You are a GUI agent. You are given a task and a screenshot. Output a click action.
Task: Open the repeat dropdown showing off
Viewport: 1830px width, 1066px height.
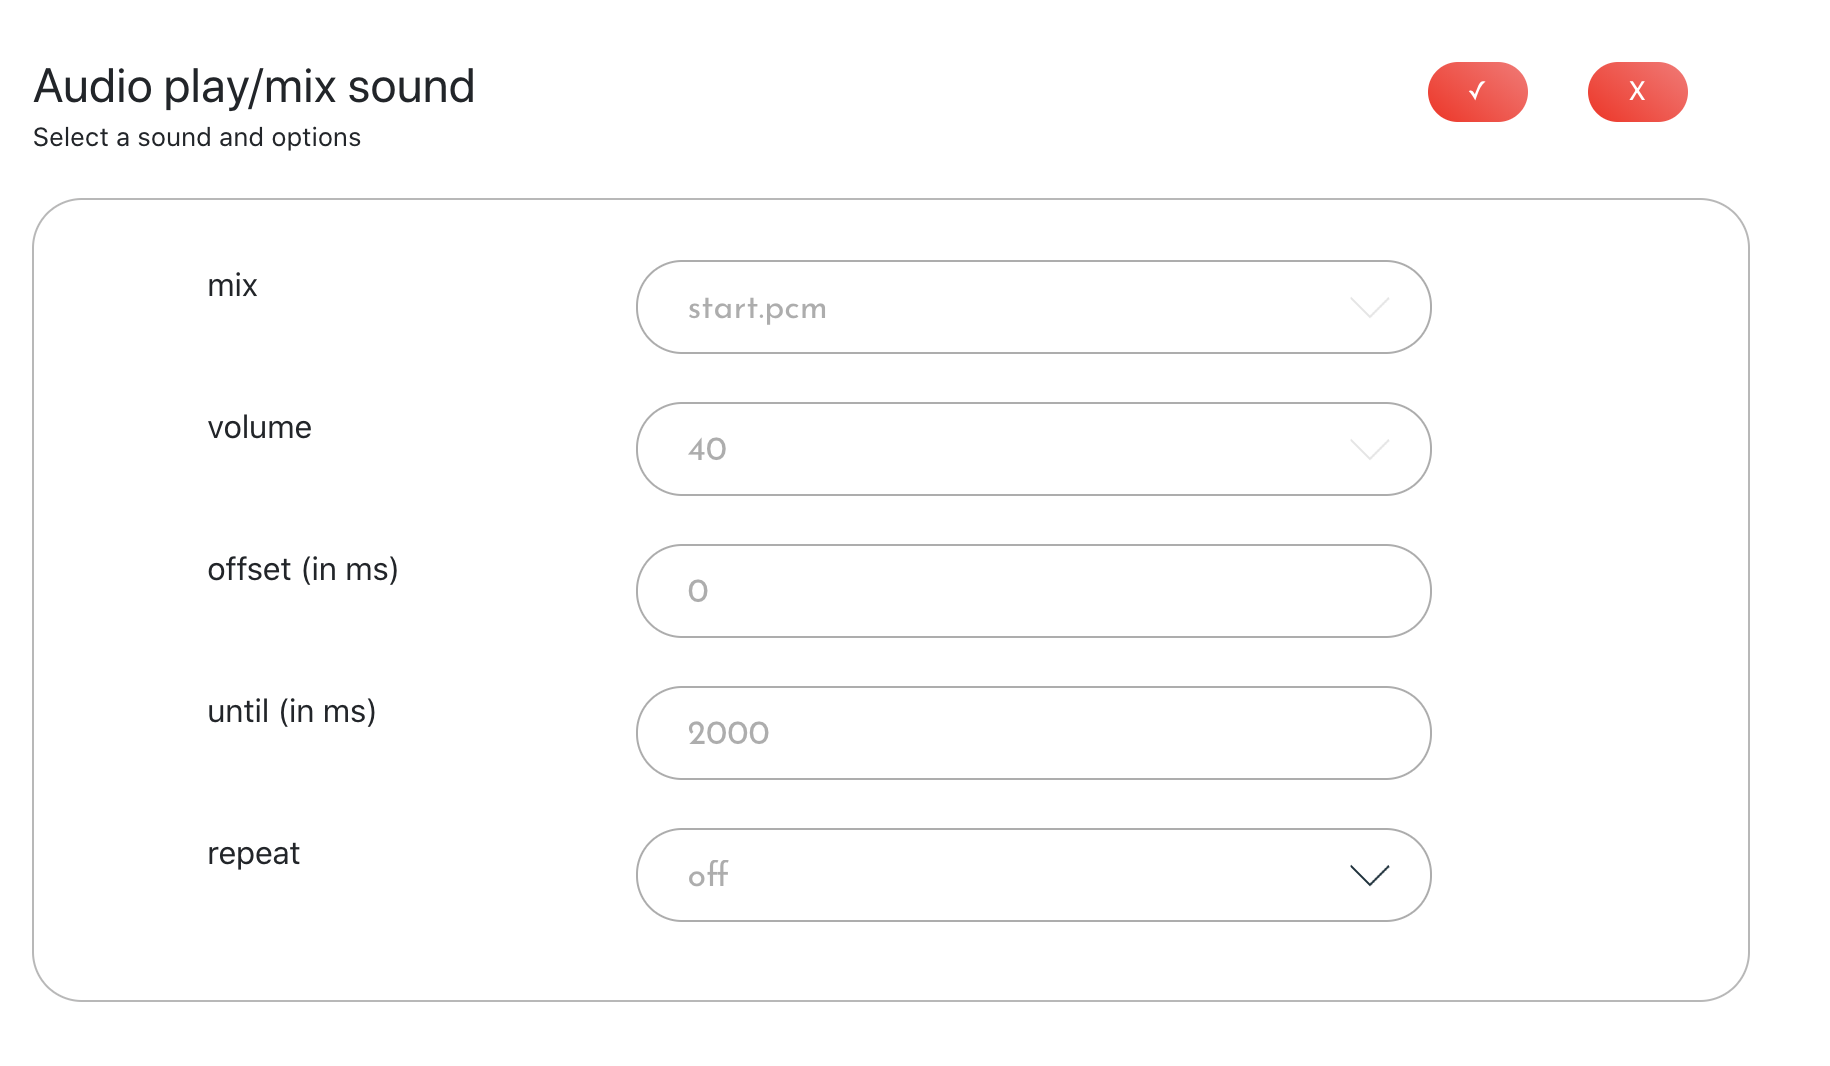tap(1033, 875)
